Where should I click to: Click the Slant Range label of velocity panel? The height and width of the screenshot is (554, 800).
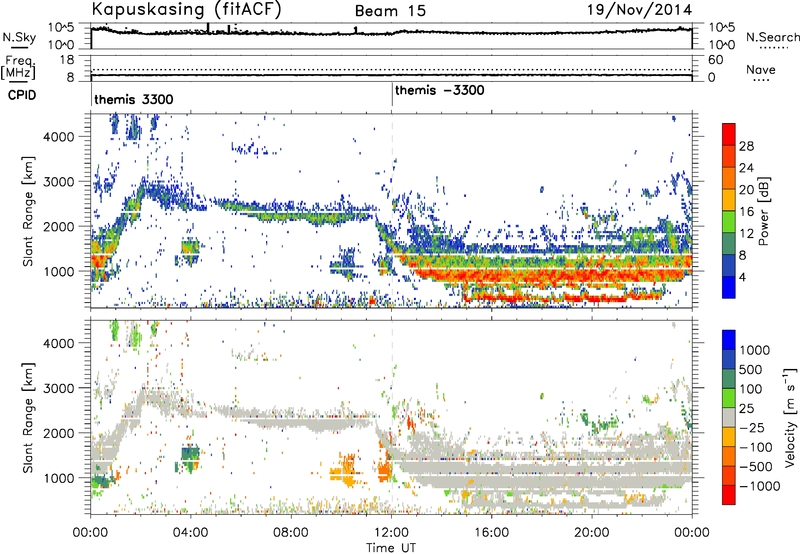28,417
